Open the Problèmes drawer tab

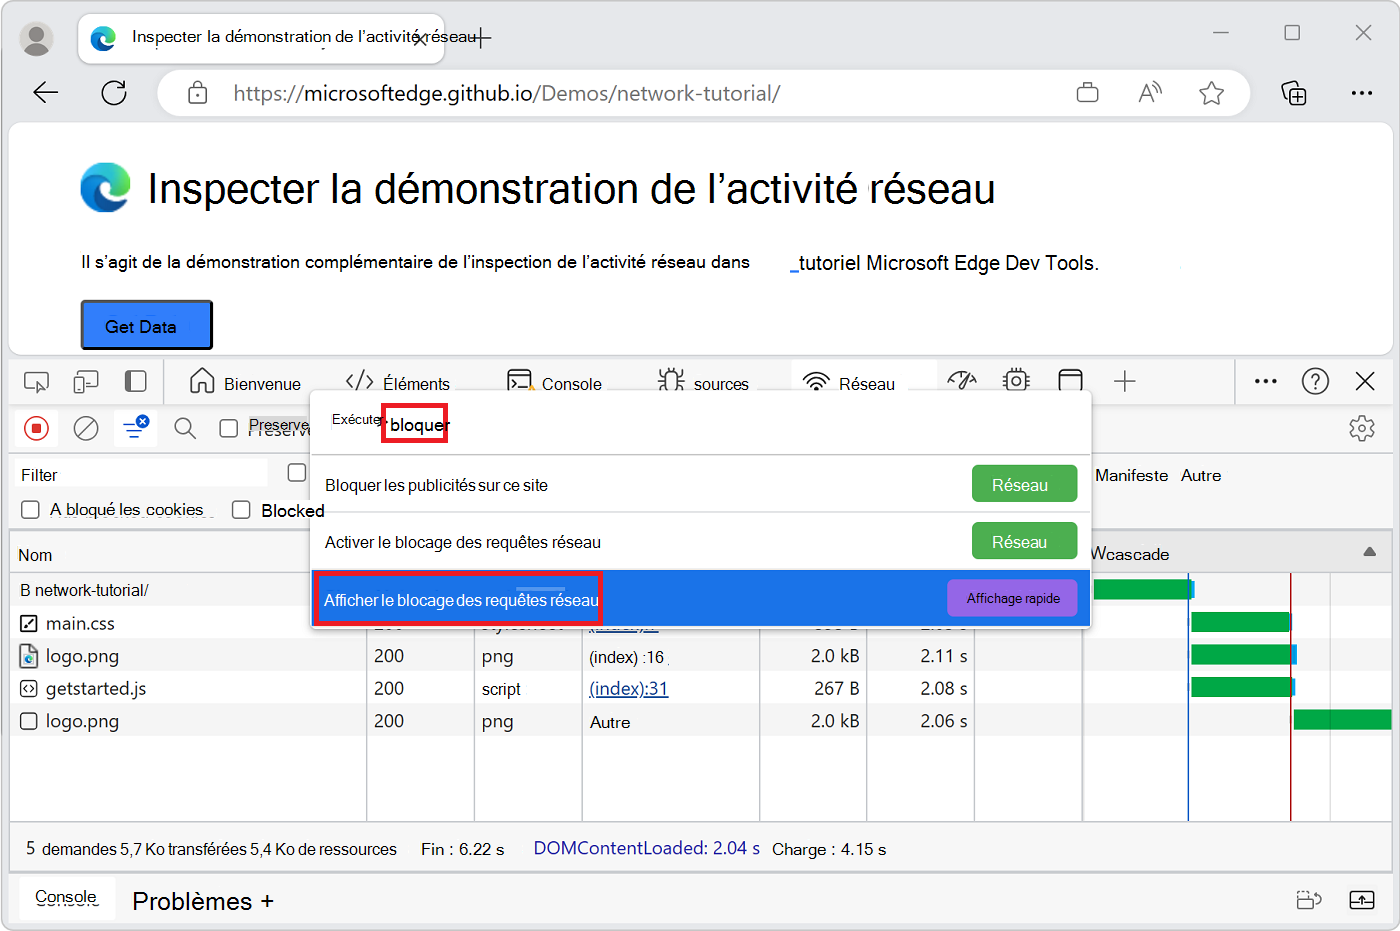tap(192, 901)
